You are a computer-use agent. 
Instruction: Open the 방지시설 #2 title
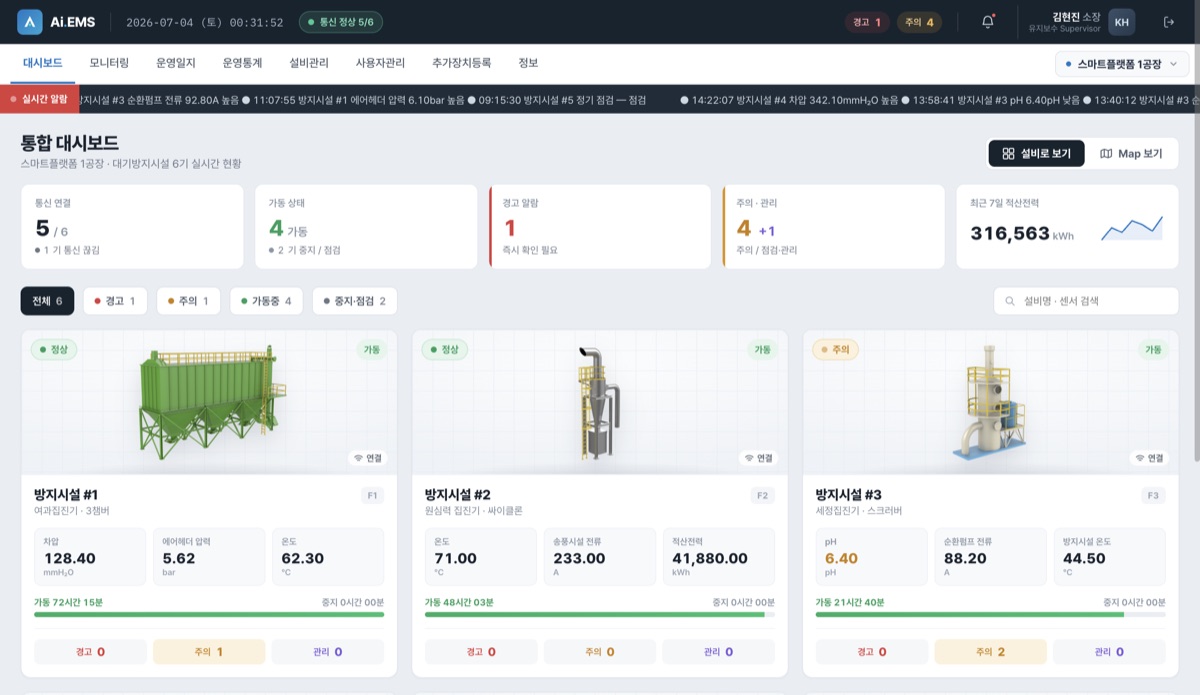pyautogui.click(x=457, y=495)
